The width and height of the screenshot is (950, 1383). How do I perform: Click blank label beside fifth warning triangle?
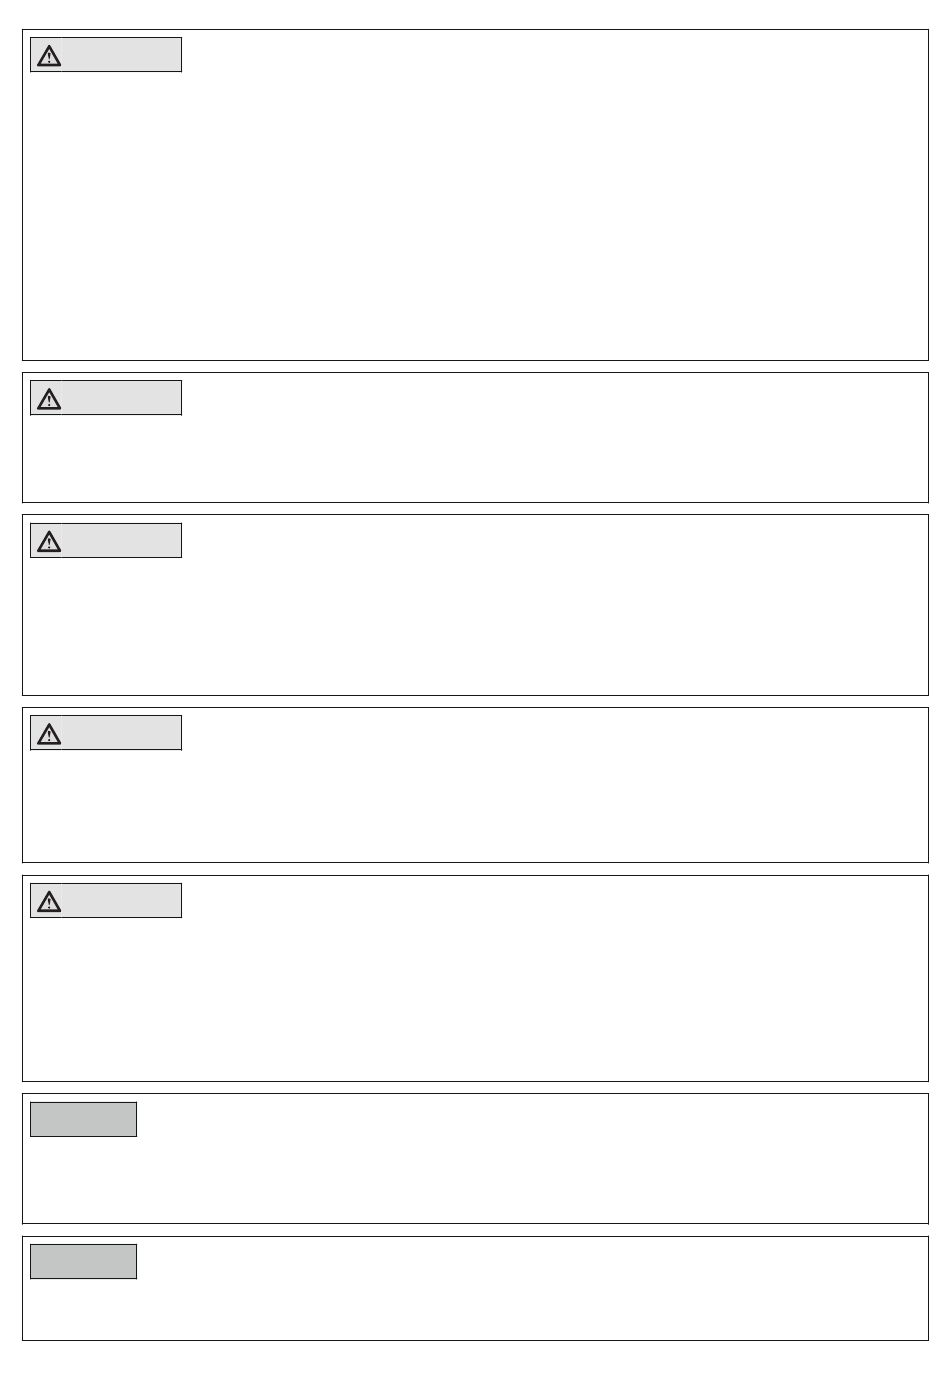[x=122, y=901]
